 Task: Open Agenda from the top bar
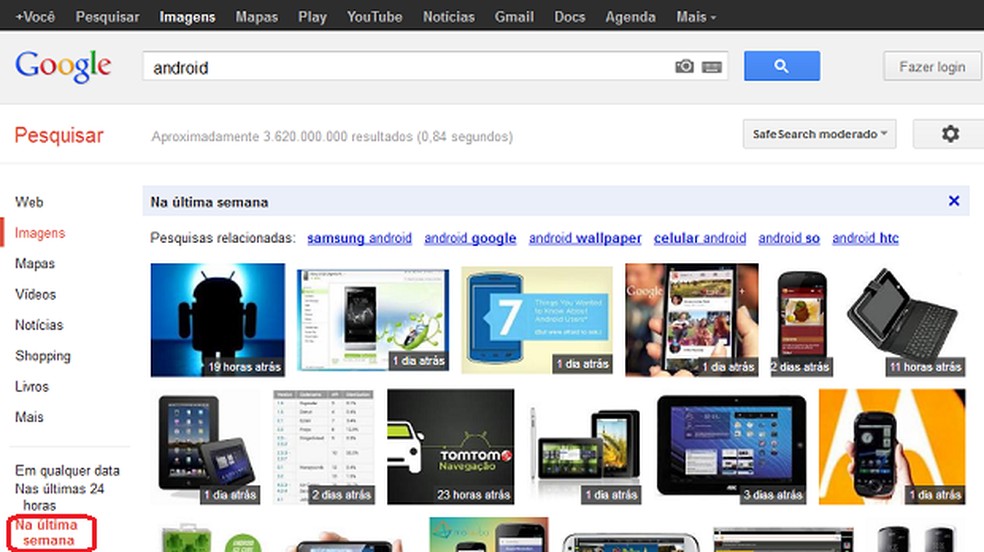630,17
